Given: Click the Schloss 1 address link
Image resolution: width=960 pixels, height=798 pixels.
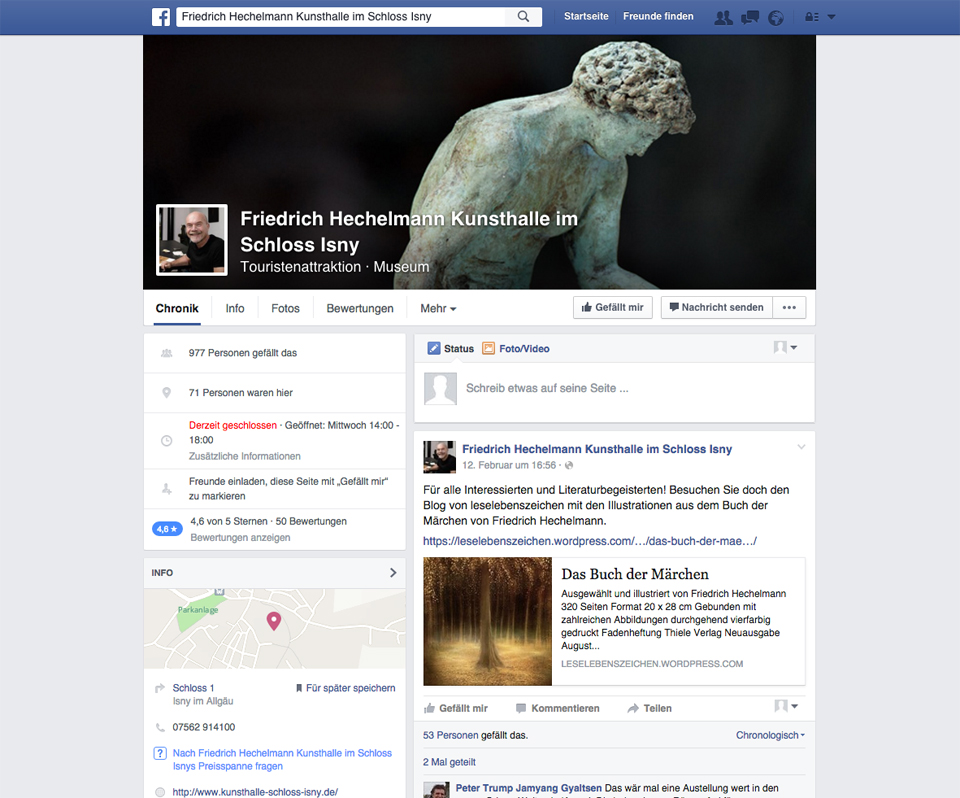Looking at the screenshot, I should click(x=193, y=688).
